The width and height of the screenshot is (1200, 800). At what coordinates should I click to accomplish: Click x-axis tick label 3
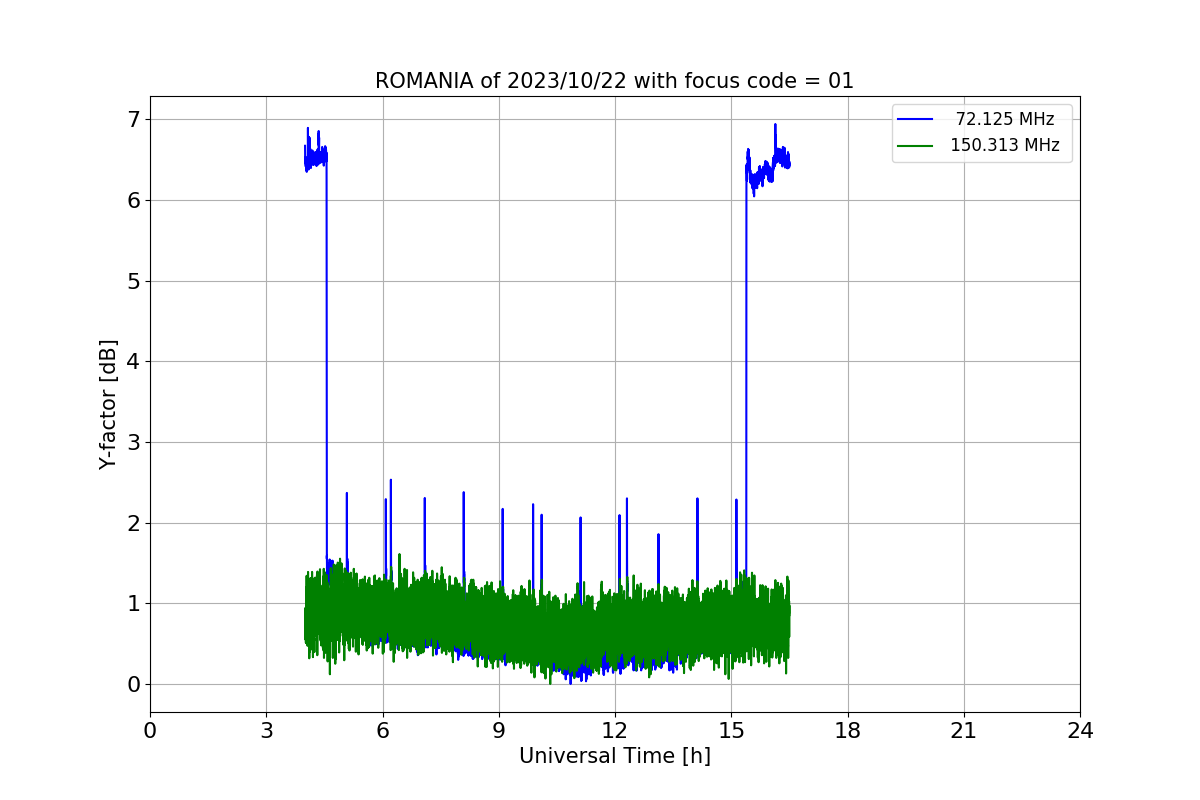[266, 731]
